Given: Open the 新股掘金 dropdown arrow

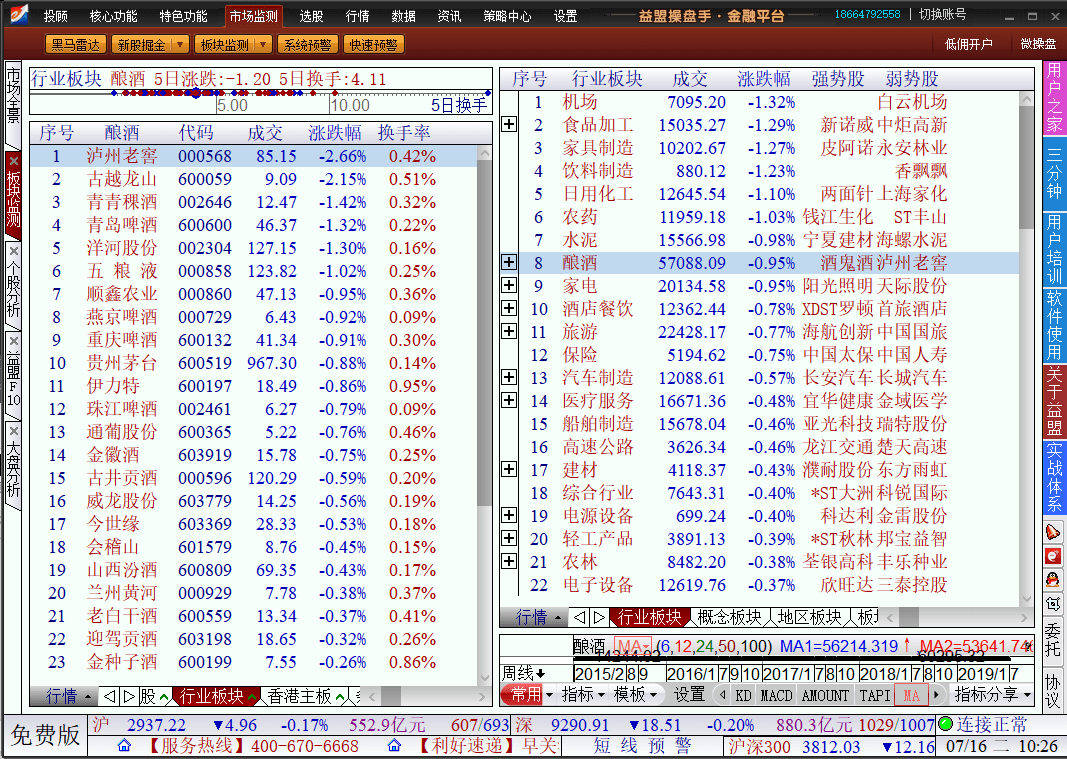Looking at the screenshot, I should coord(180,45).
